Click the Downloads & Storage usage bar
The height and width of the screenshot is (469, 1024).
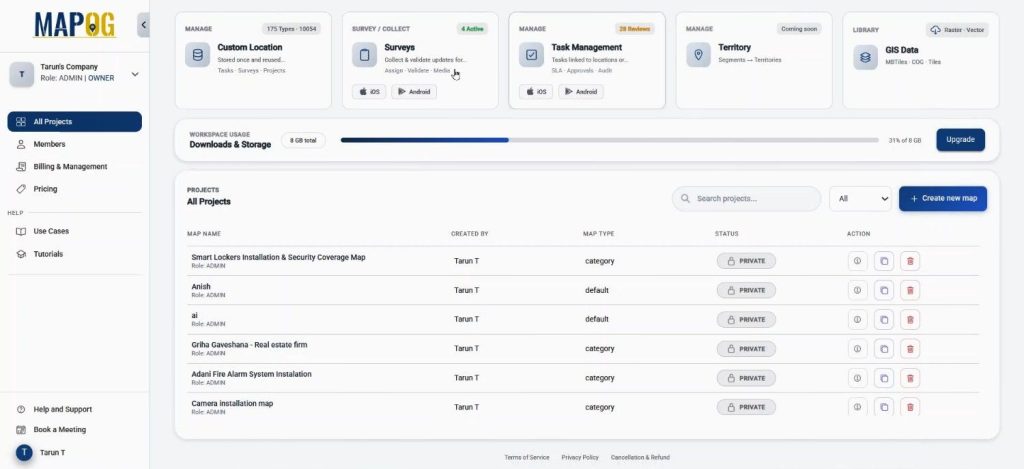click(x=609, y=140)
